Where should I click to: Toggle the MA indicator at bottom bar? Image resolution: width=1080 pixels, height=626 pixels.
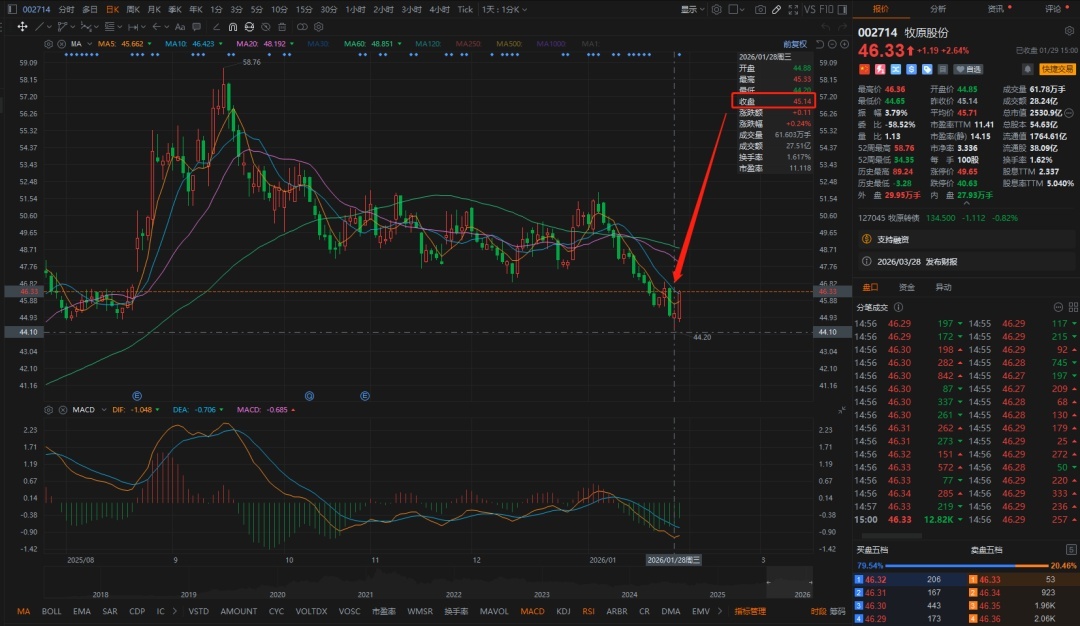point(24,611)
